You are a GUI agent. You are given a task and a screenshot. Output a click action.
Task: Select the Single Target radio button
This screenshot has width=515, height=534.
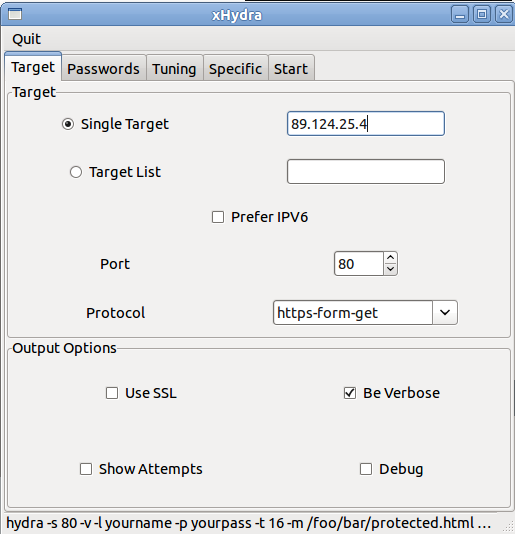point(68,124)
